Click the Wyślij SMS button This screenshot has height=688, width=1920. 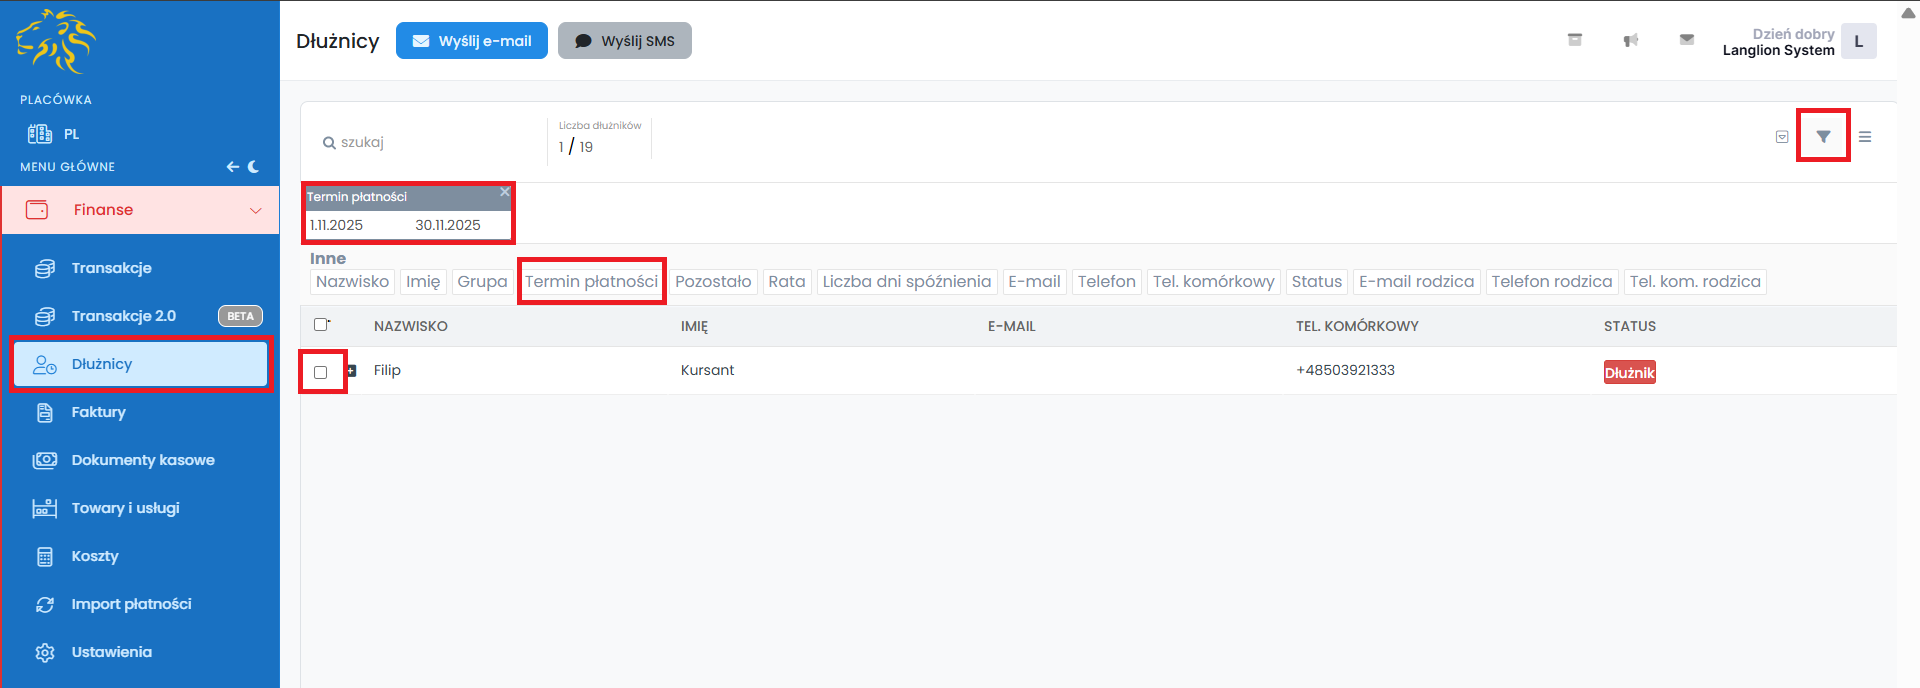[625, 41]
